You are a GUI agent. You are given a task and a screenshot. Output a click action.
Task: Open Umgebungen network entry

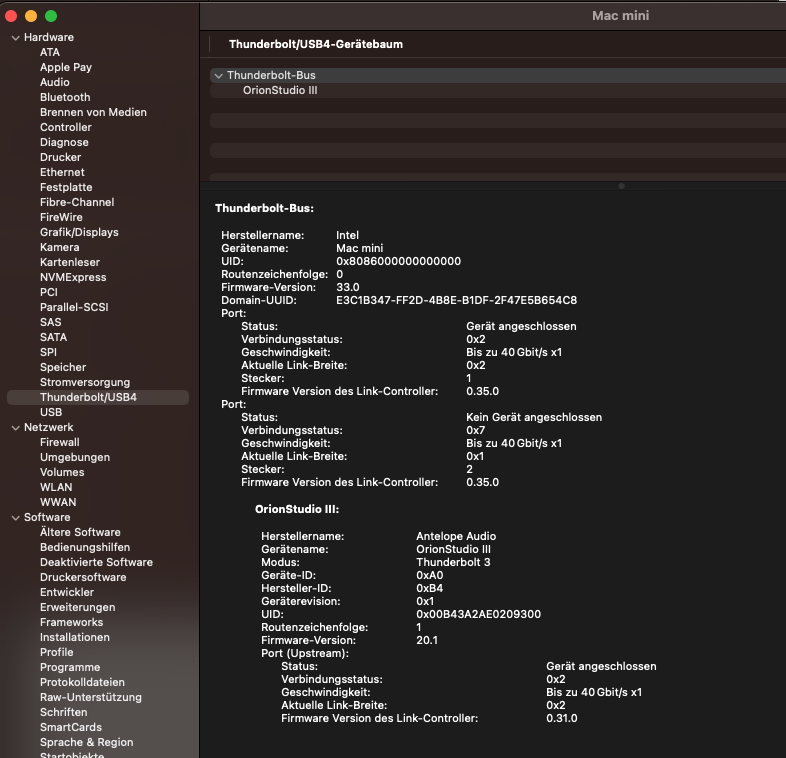click(x=75, y=457)
